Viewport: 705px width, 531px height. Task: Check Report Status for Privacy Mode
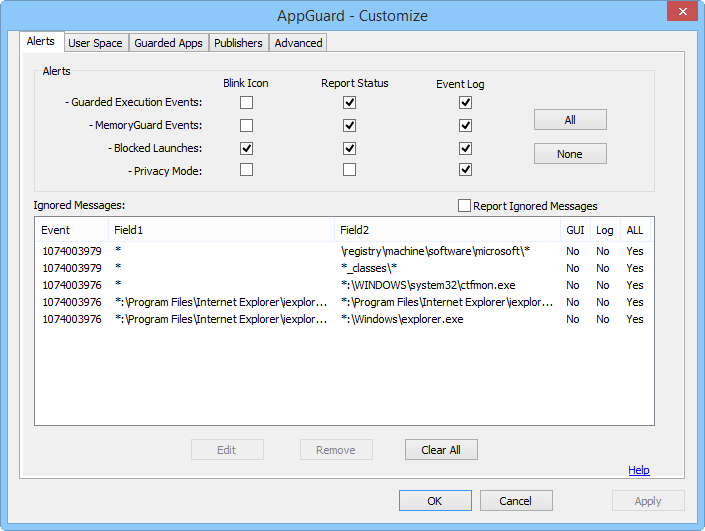tap(349, 170)
